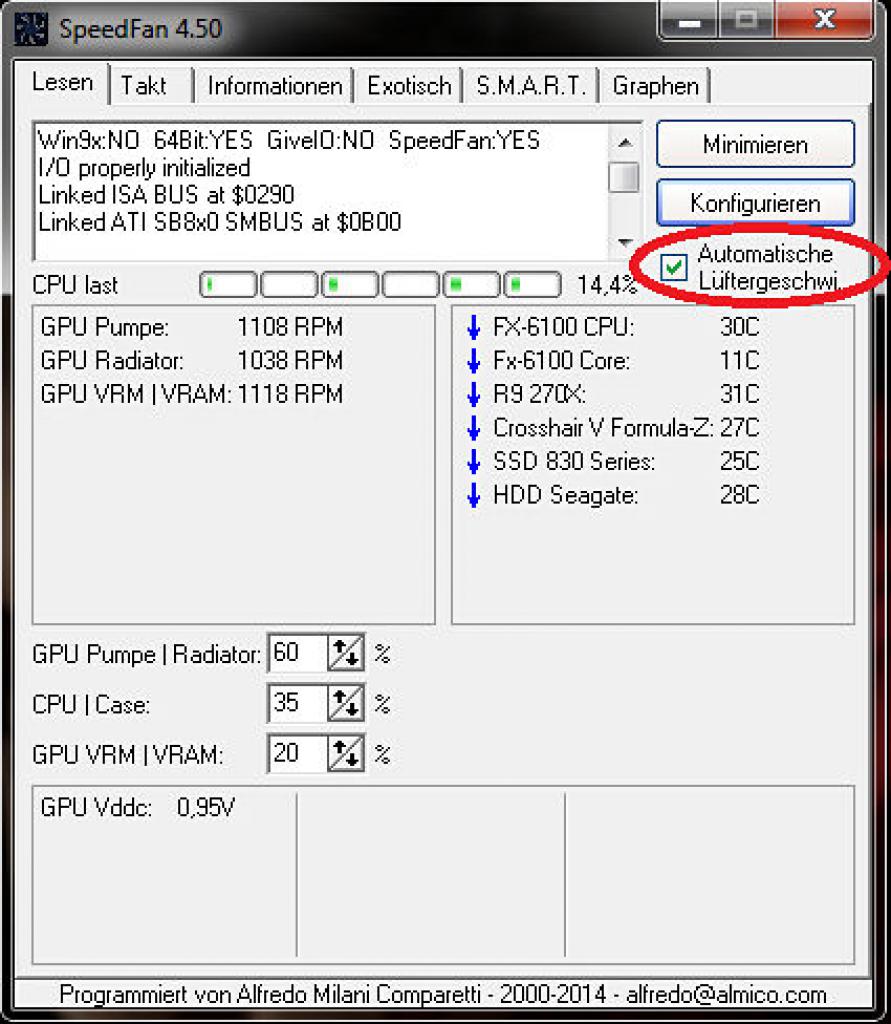Click the first CPU last usage bar

(228, 285)
